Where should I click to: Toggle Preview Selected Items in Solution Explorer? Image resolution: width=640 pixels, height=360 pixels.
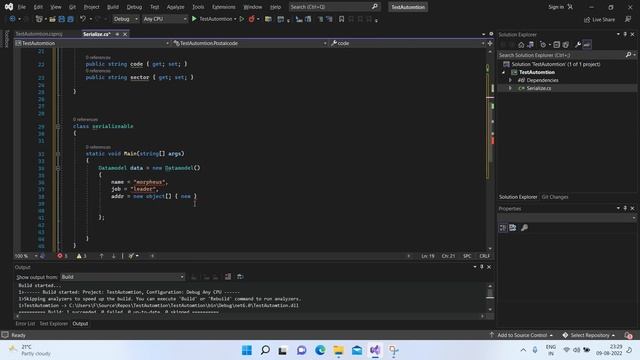click(x=587, y=44)
